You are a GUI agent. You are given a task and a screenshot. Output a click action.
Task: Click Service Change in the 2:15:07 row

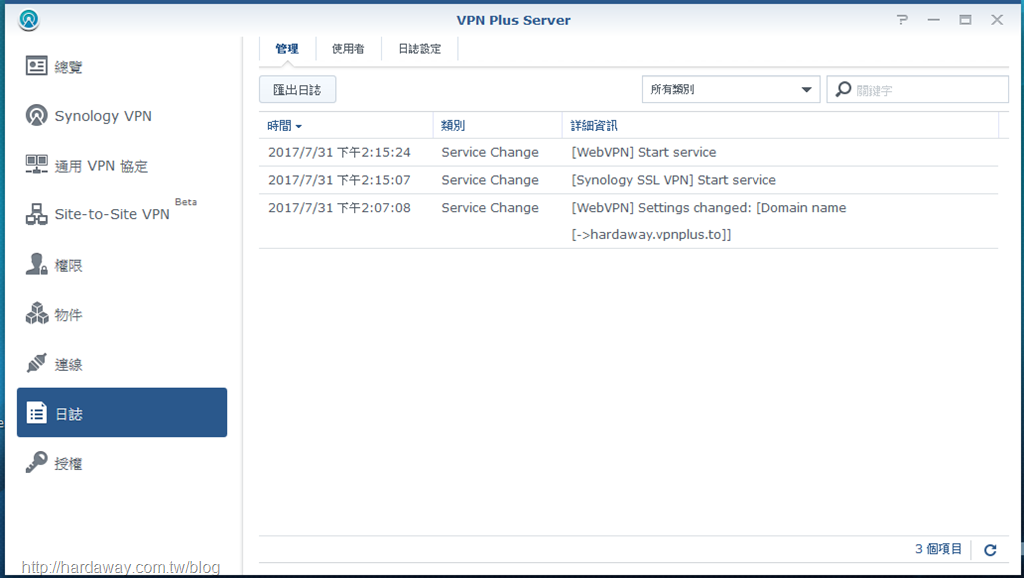490,180
